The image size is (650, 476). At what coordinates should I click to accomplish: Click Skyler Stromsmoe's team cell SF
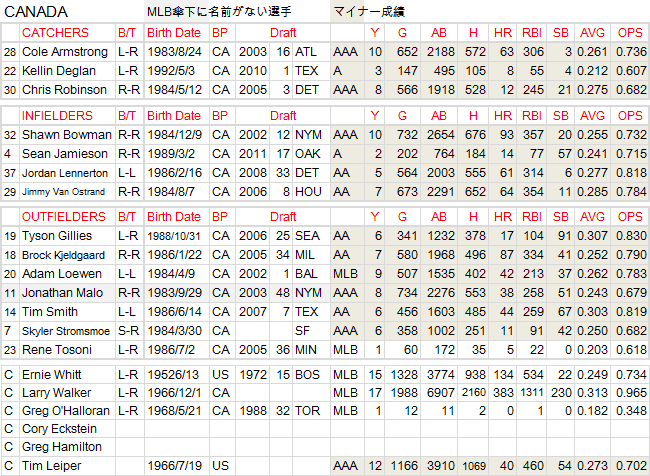coord(303,331)
